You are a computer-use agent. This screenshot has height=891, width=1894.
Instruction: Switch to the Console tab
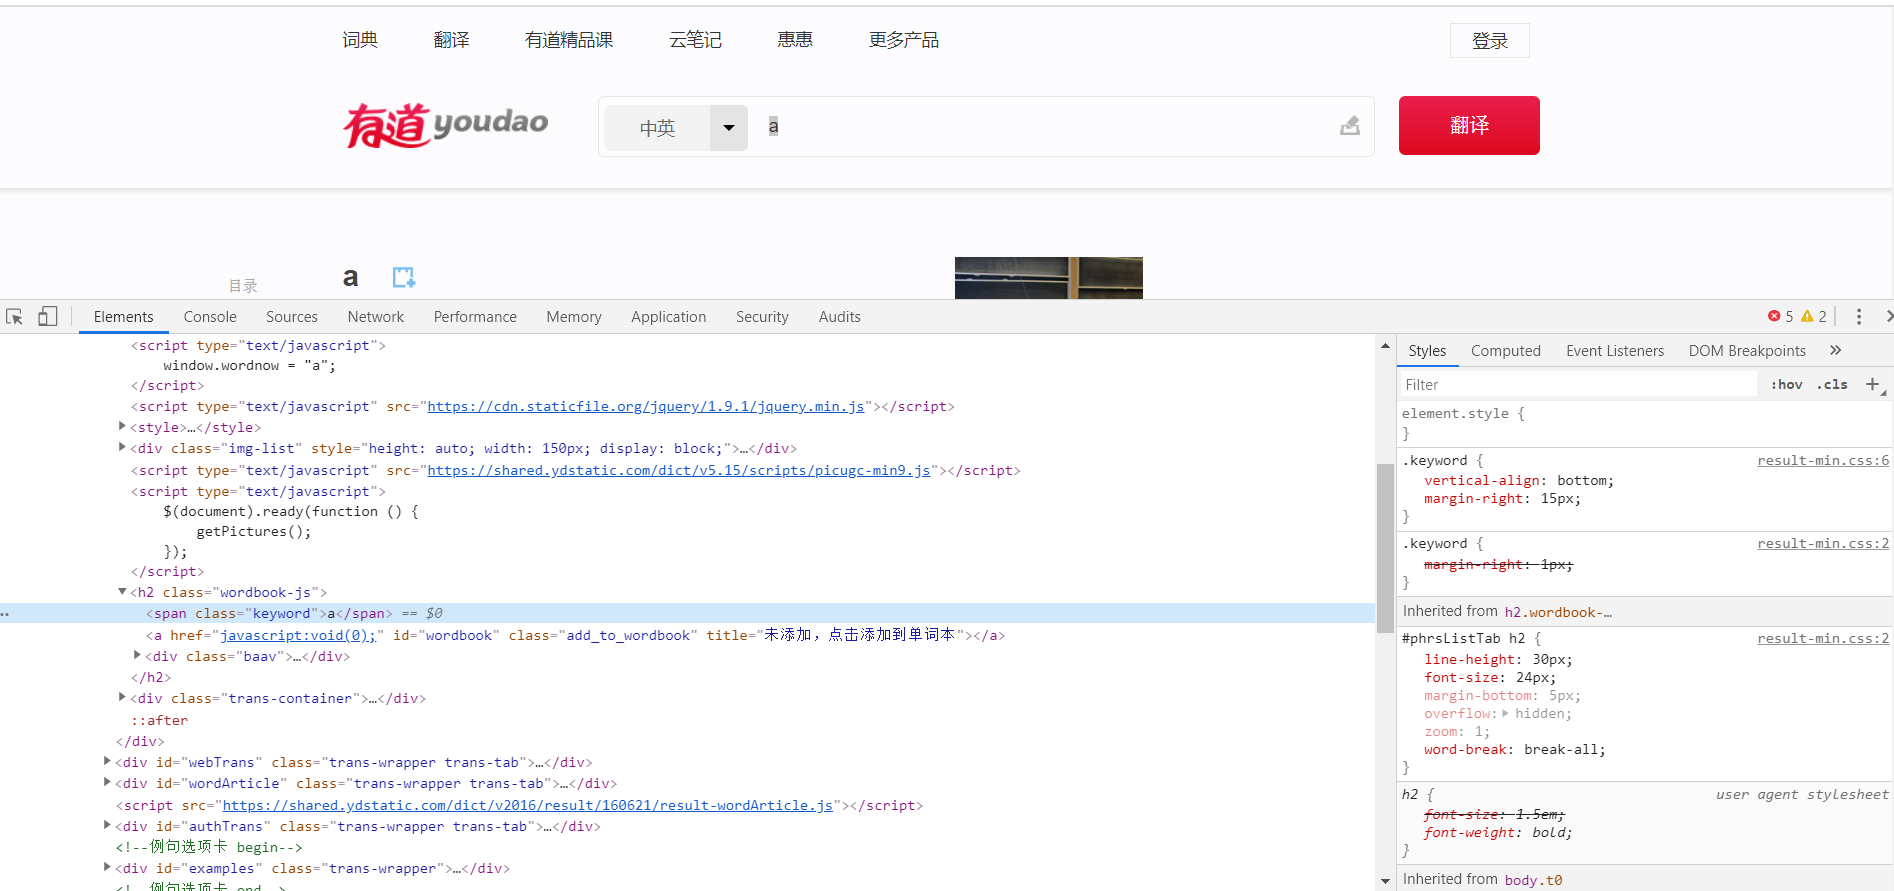click(x=210, y=317)
